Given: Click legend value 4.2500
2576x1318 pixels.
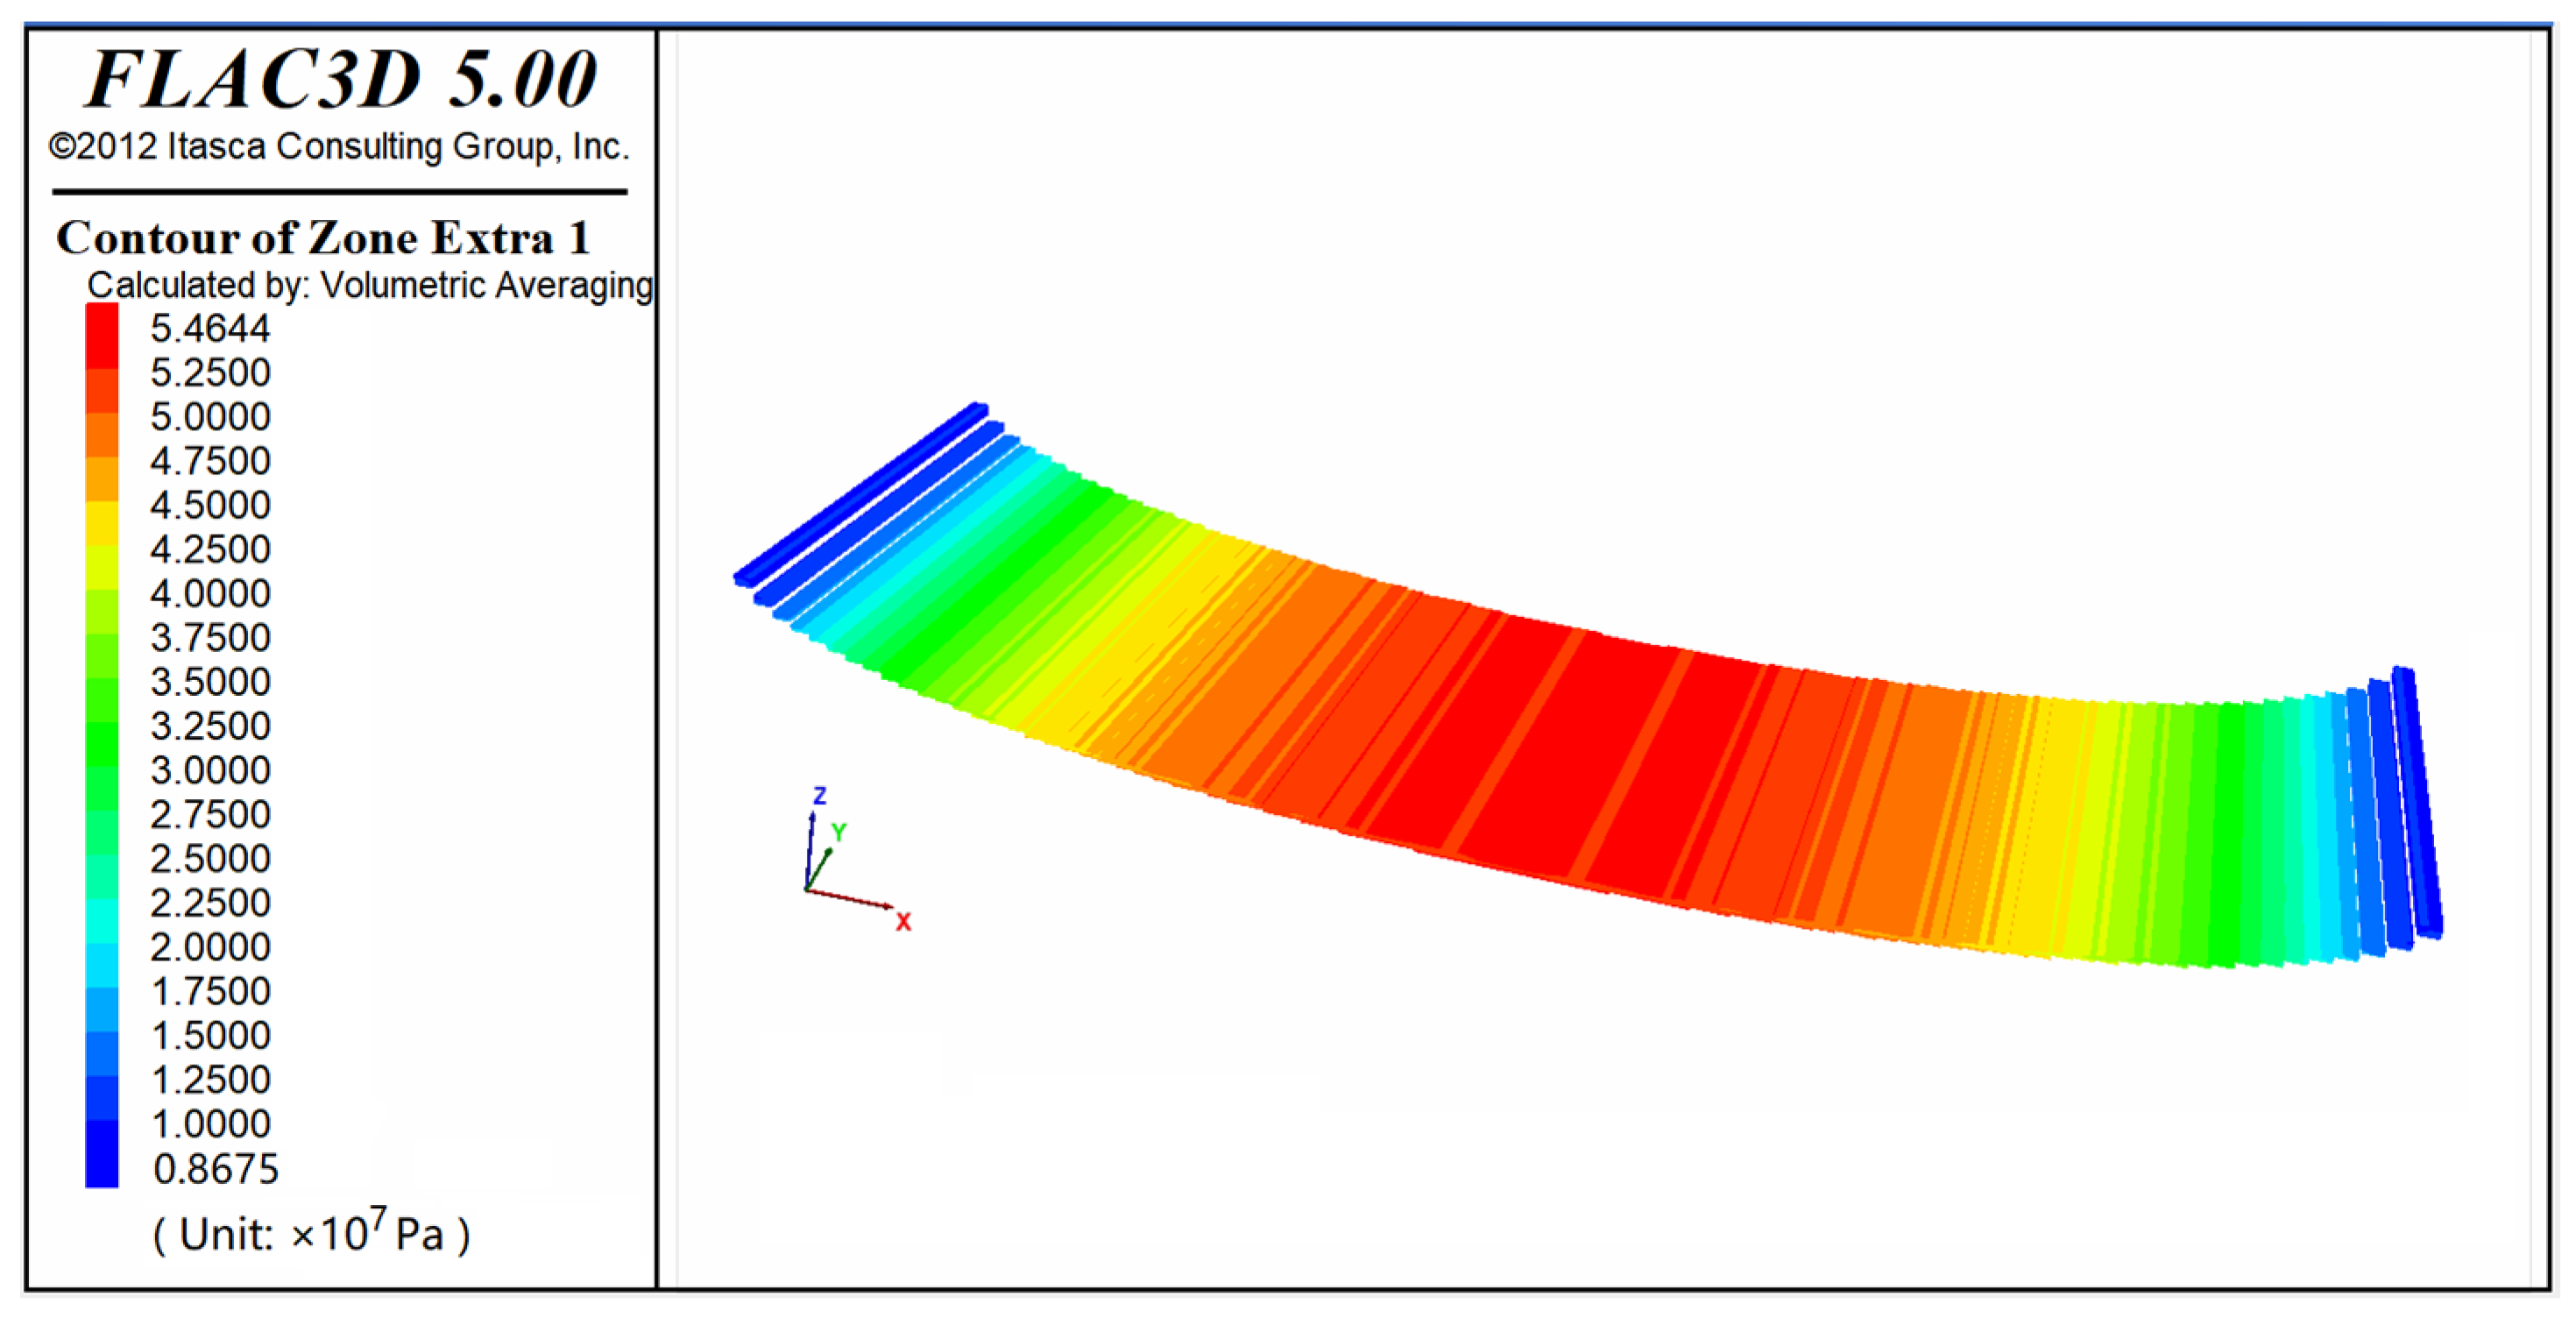Looking at the screenshot, I should click(210, 548).
